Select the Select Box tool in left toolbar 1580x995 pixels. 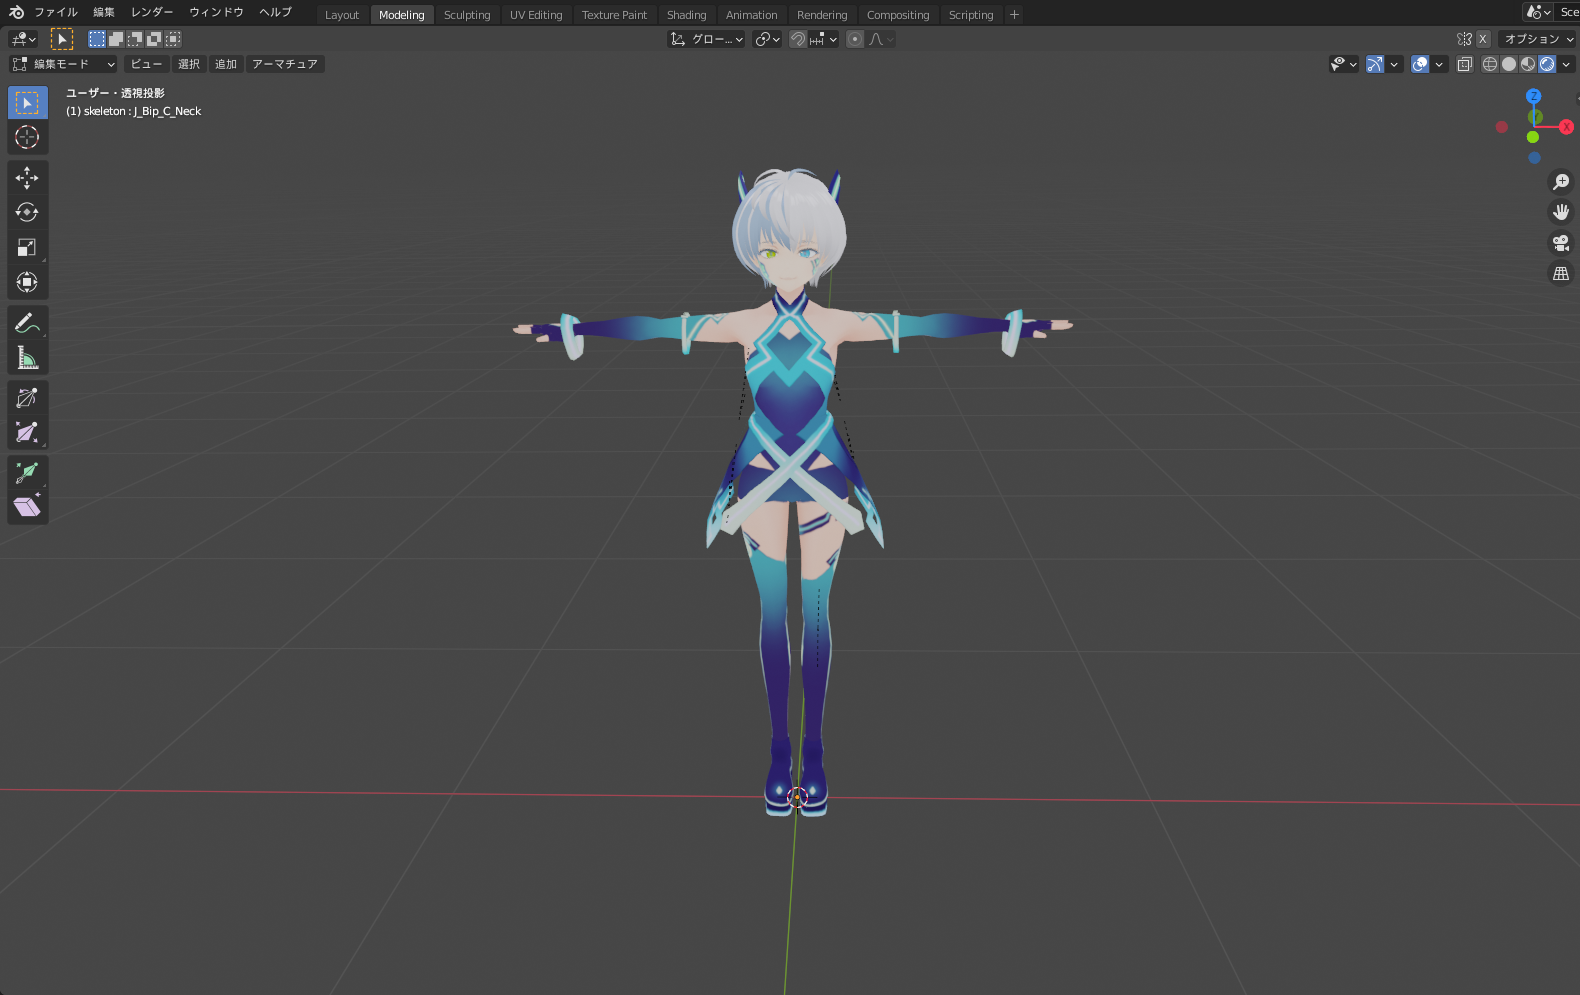(x=27, y=103)
